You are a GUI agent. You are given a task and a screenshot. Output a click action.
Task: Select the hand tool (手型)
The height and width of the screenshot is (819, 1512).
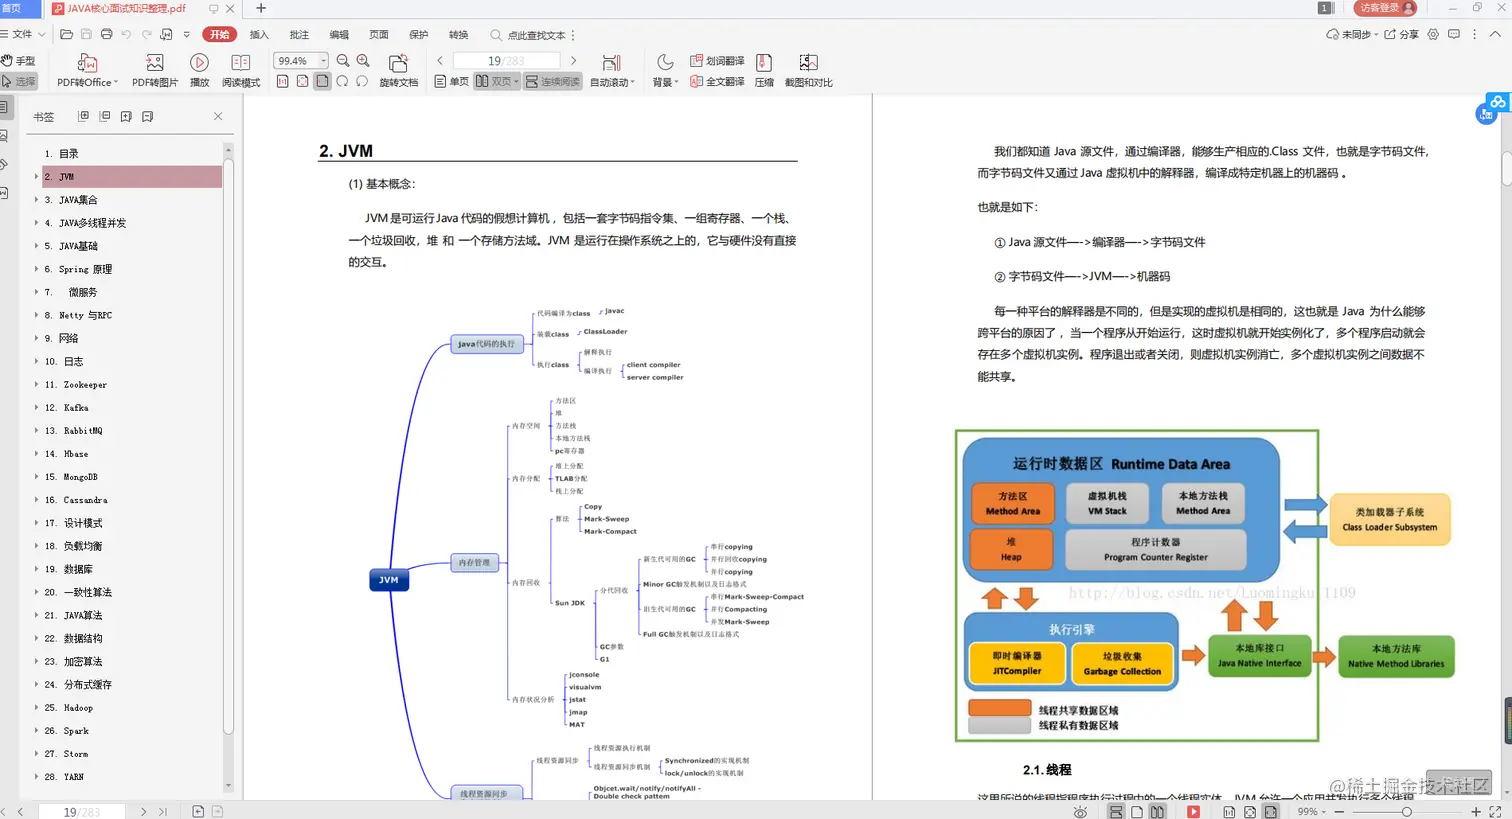[x=21, y=60]
